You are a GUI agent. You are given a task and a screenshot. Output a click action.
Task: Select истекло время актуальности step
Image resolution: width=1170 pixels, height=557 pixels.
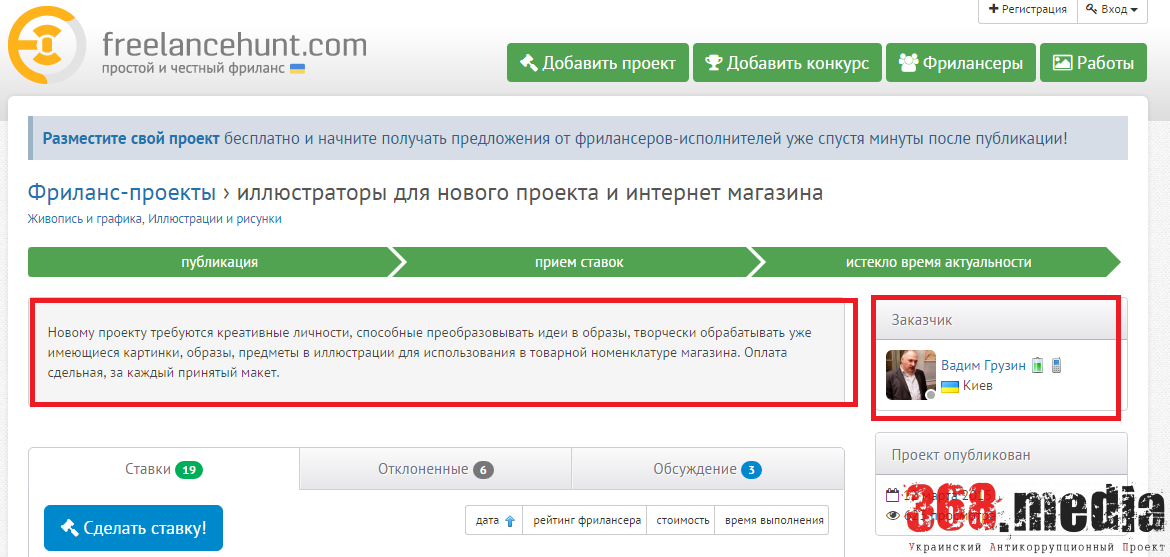point(938,262)
